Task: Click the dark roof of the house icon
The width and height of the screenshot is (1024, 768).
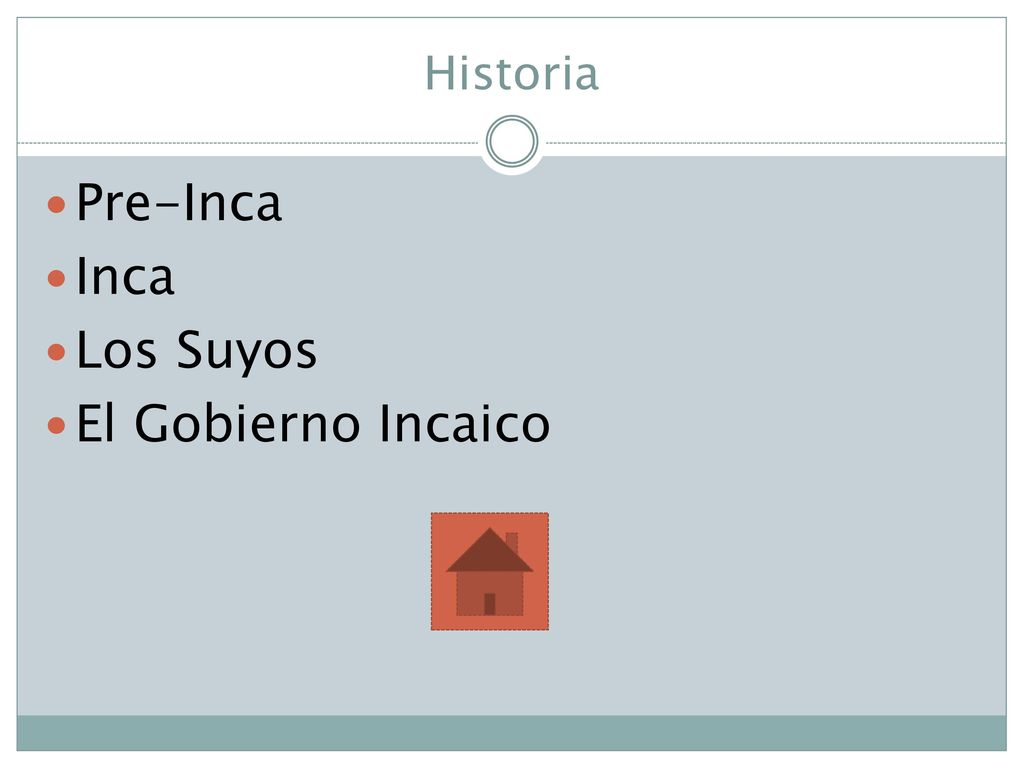Action: point(490,551)
